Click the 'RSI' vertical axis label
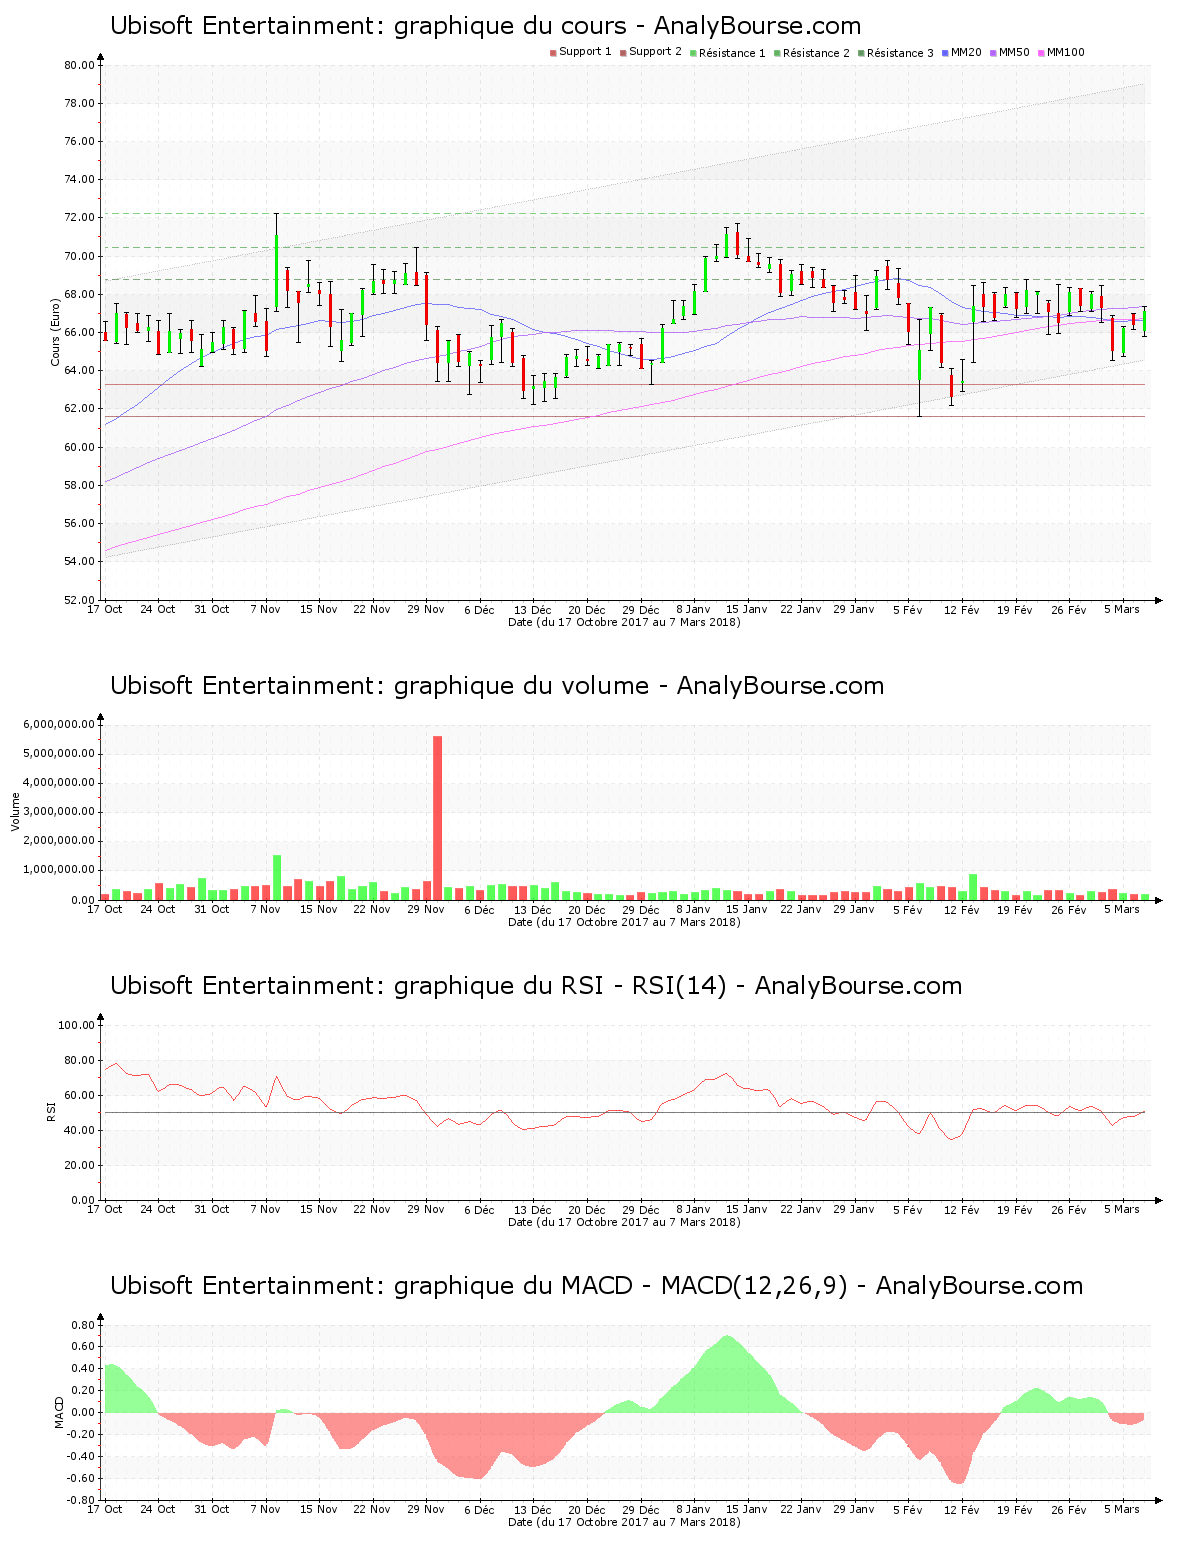 [x=50, y=1112]
